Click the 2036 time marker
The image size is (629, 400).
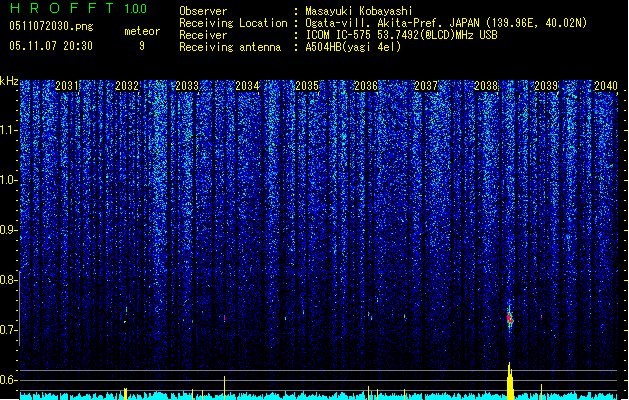click(366, 86)
